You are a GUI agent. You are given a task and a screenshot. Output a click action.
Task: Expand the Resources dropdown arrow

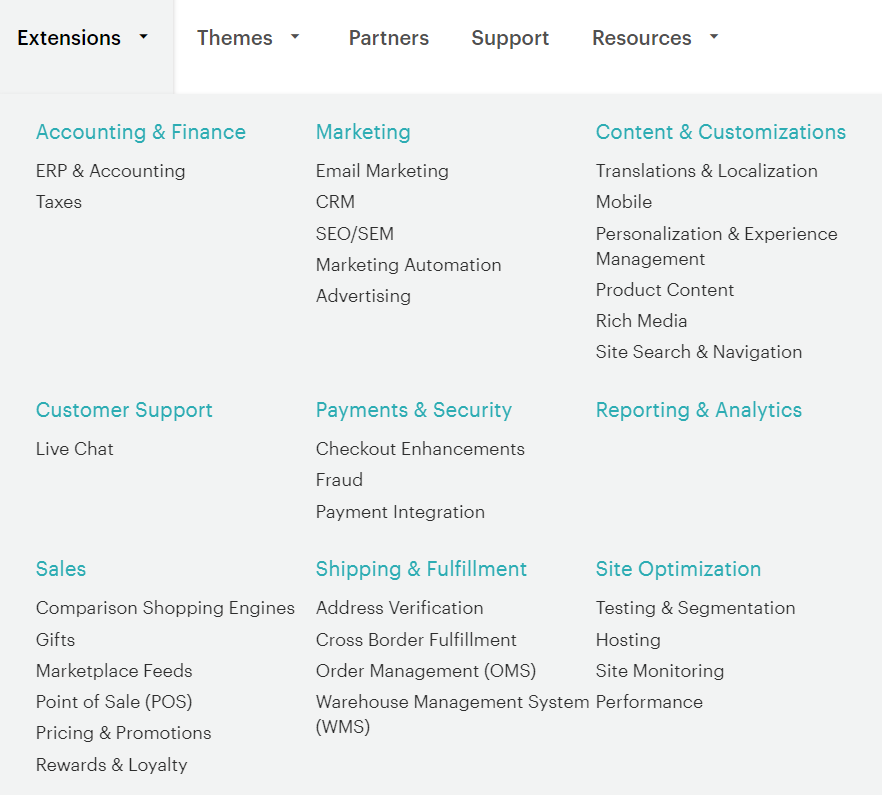(x=714, y=37)
